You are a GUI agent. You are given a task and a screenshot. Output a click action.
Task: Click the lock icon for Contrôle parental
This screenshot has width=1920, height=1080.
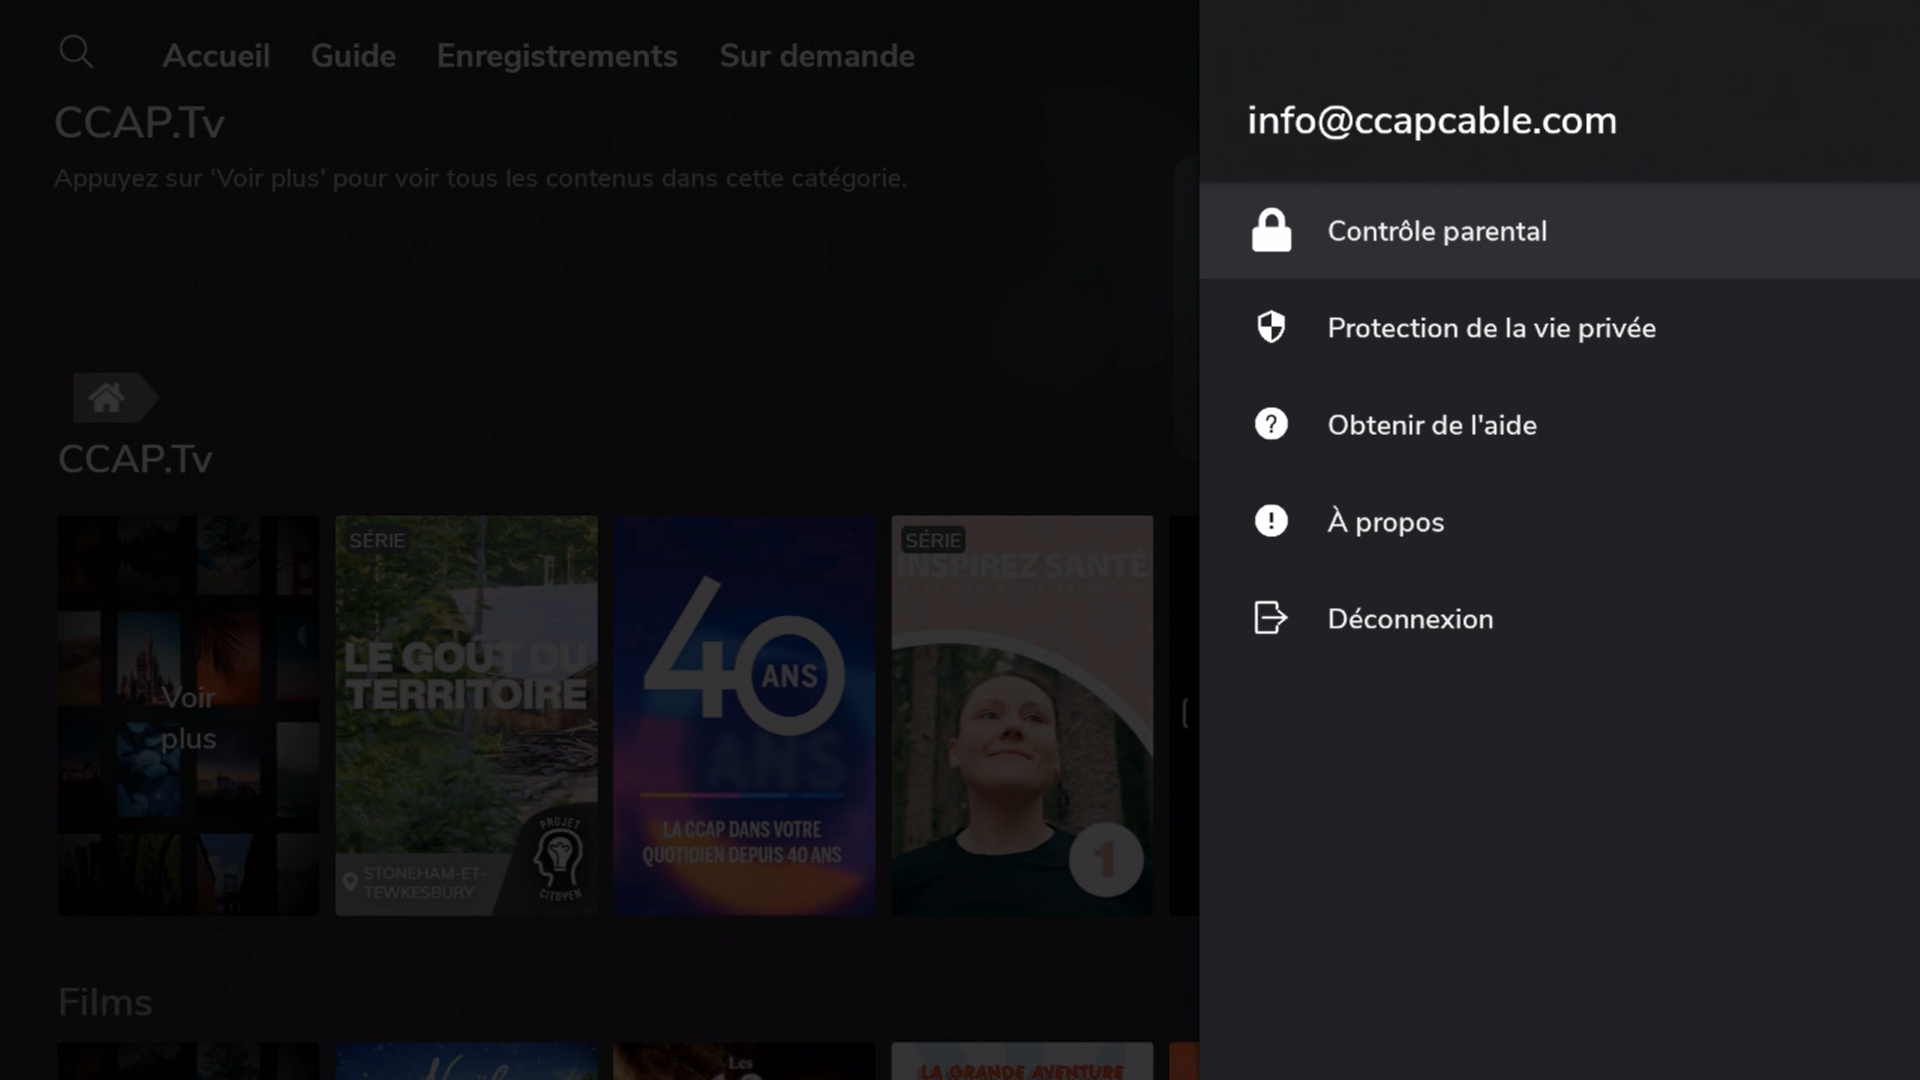[x=1271, y=230]
